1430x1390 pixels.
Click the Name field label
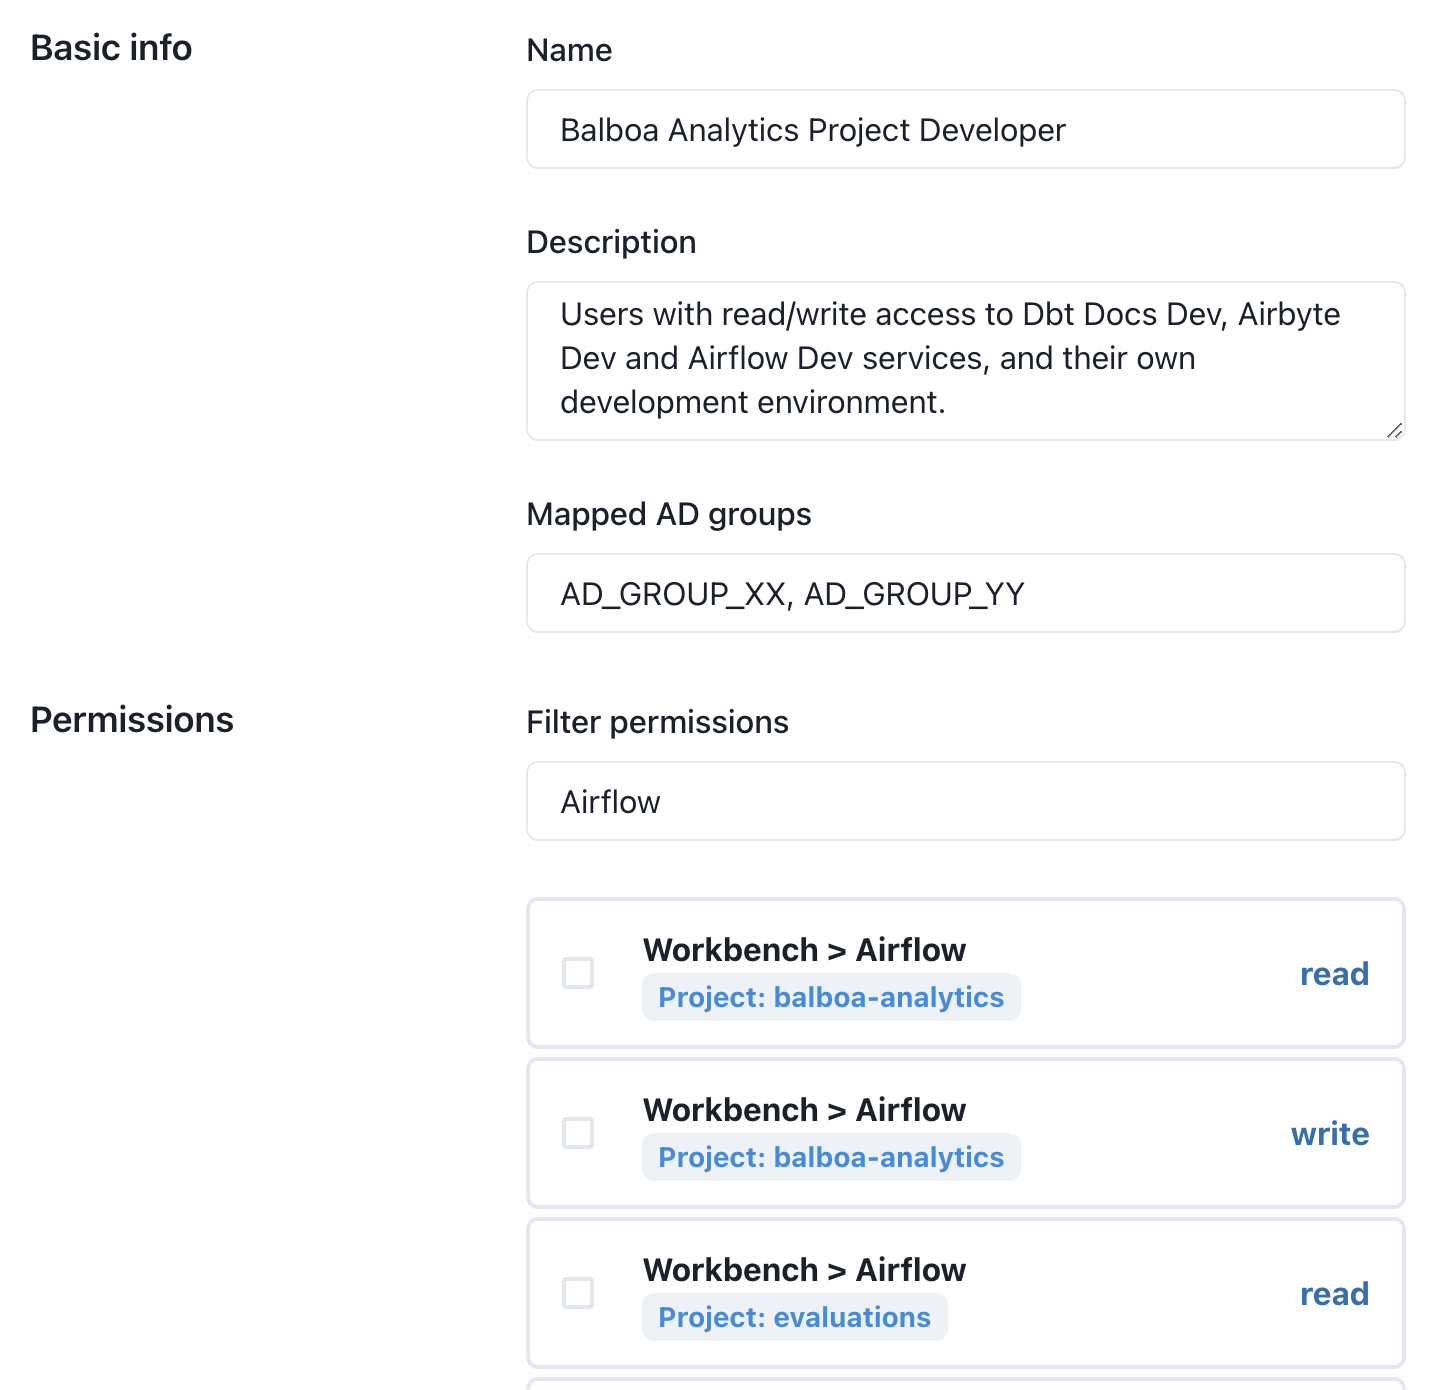click(x=569, y=50)
